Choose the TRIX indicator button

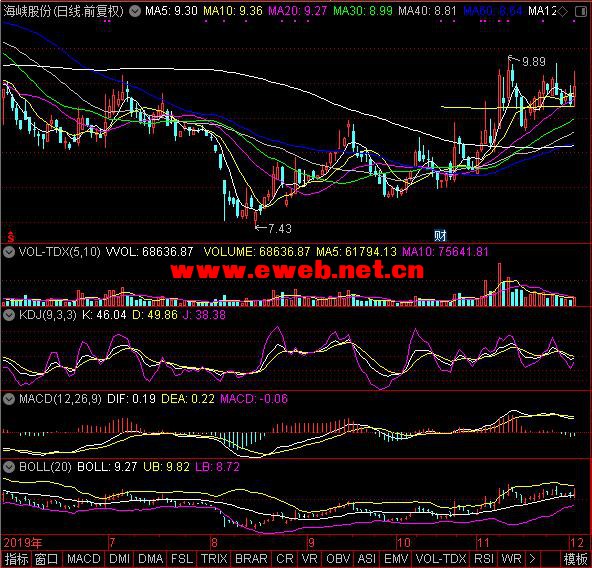click(x=214, y=559)
